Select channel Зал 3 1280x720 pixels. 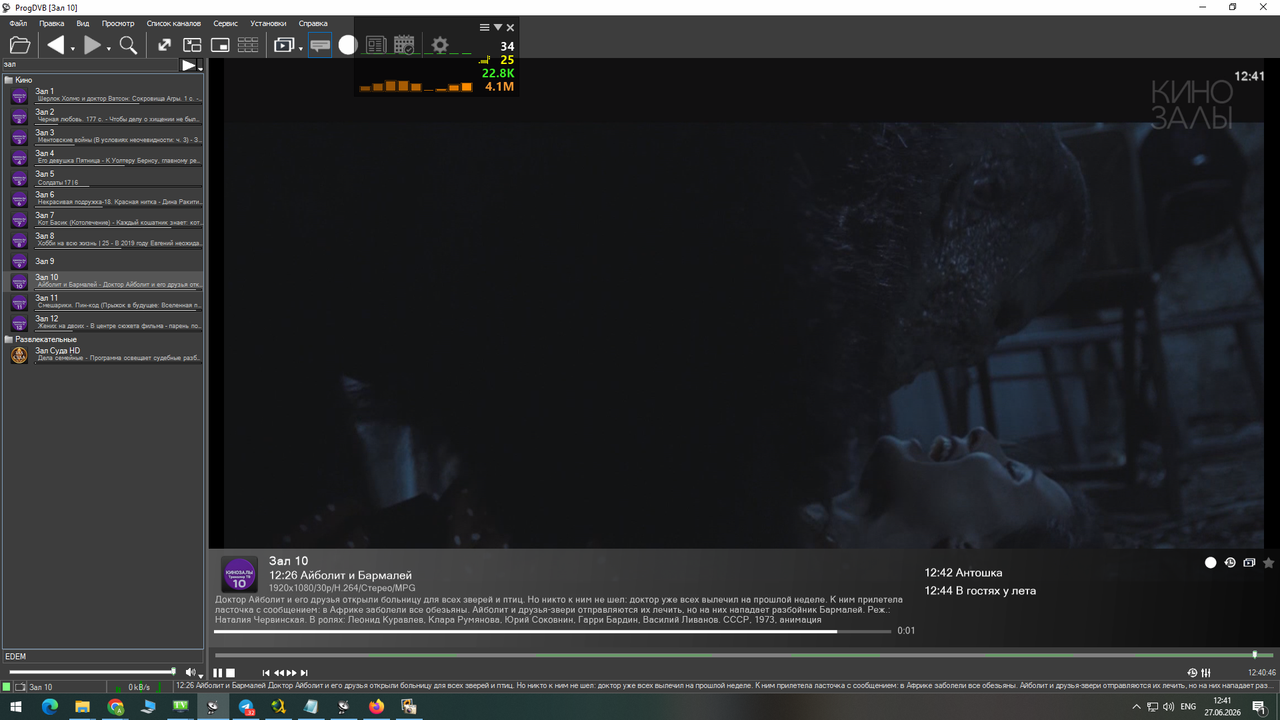(104, 136)
